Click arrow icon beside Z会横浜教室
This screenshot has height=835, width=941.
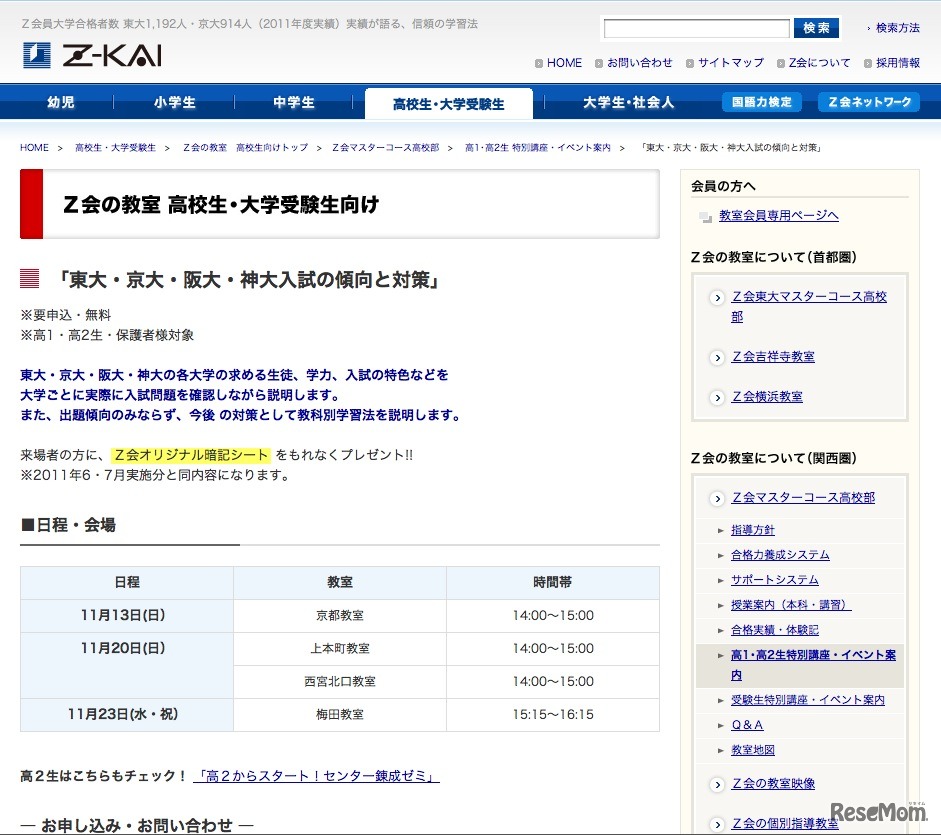click(x=717, y=397)
